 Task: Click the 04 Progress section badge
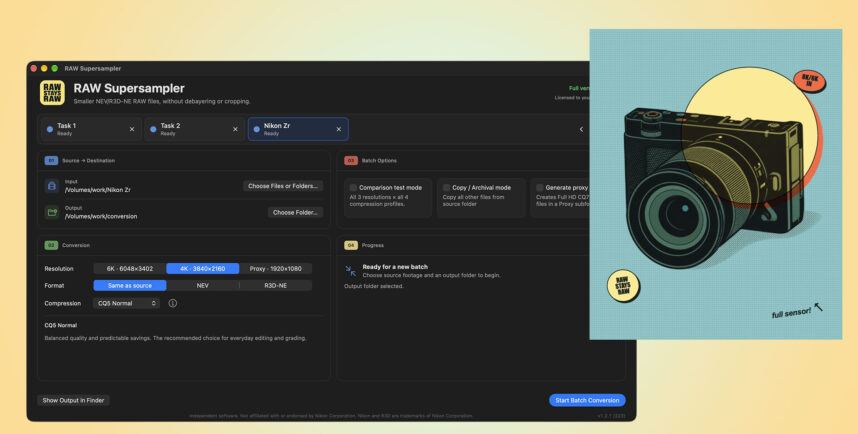[x=351, y=245]
